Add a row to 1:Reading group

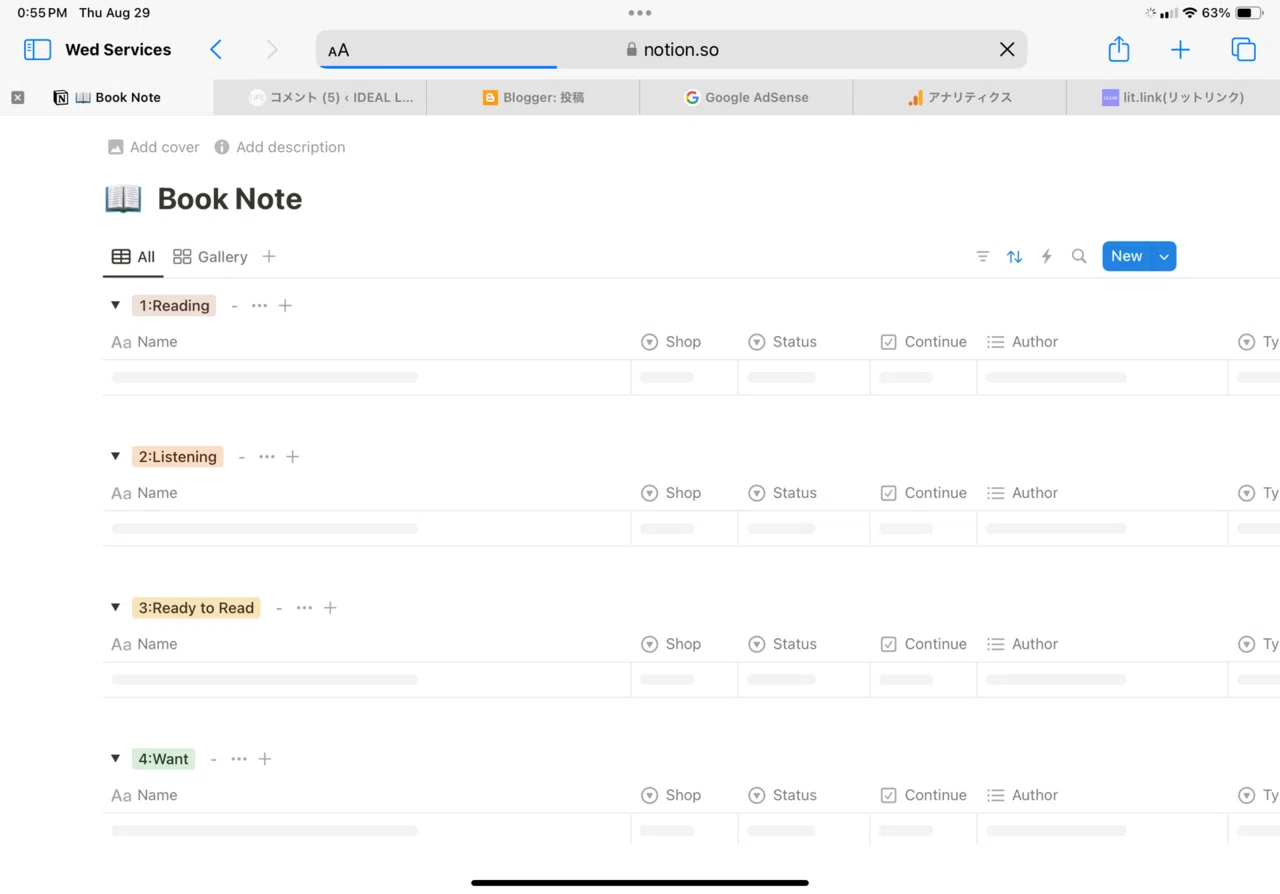click(x=285, y=306)
